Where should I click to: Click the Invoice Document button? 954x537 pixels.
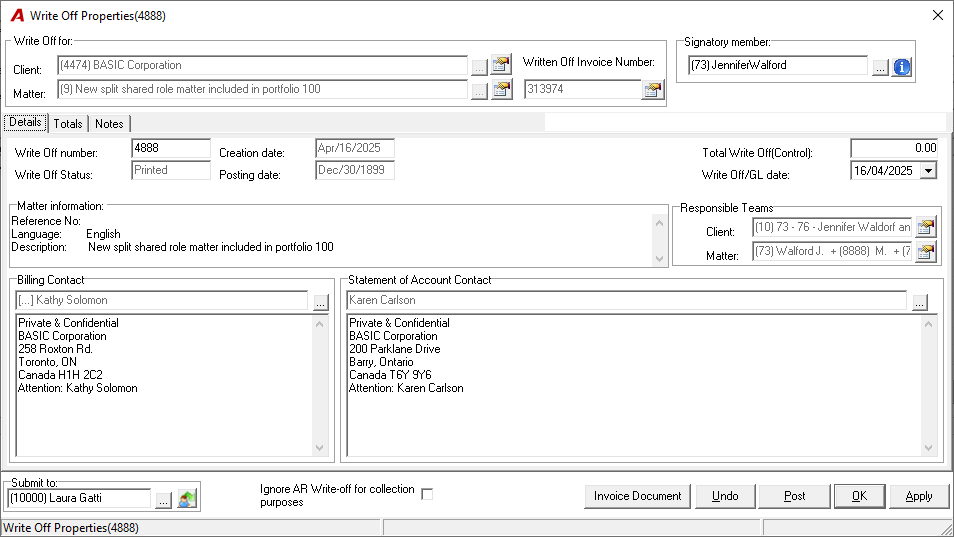click(638, 496)
